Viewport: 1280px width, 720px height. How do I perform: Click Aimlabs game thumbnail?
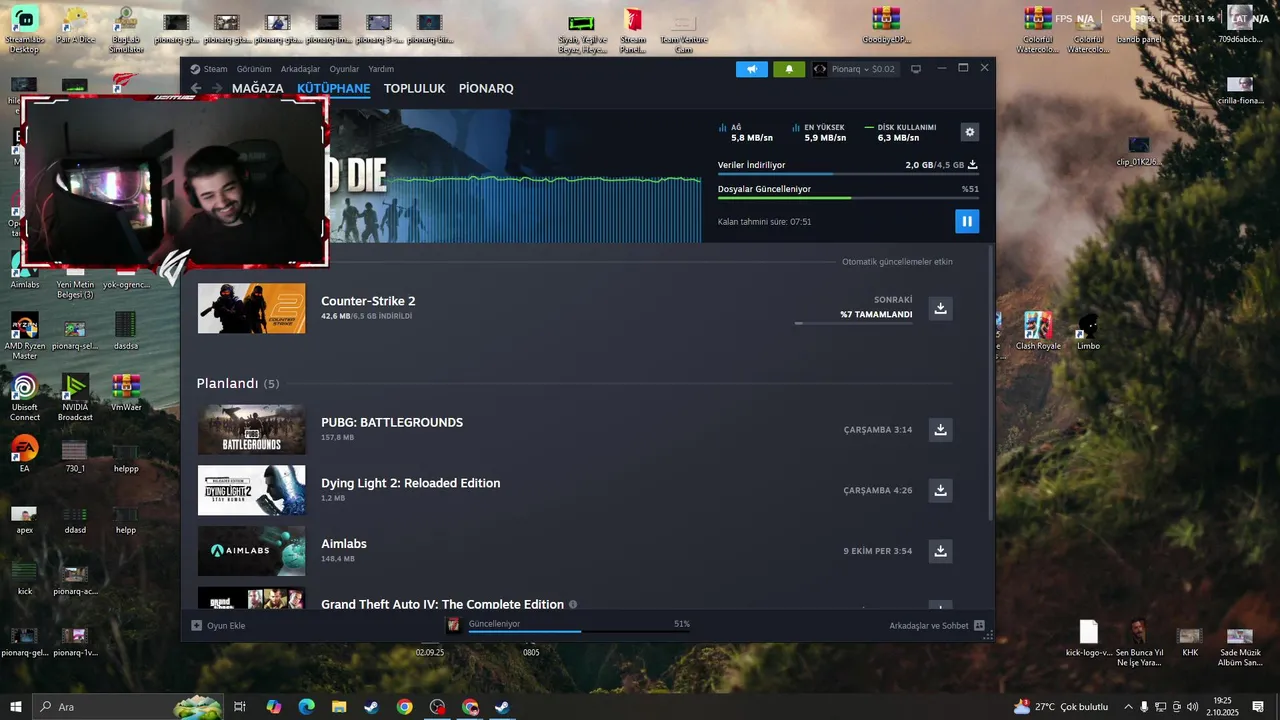pyautogui.click(x=251, y=551)
